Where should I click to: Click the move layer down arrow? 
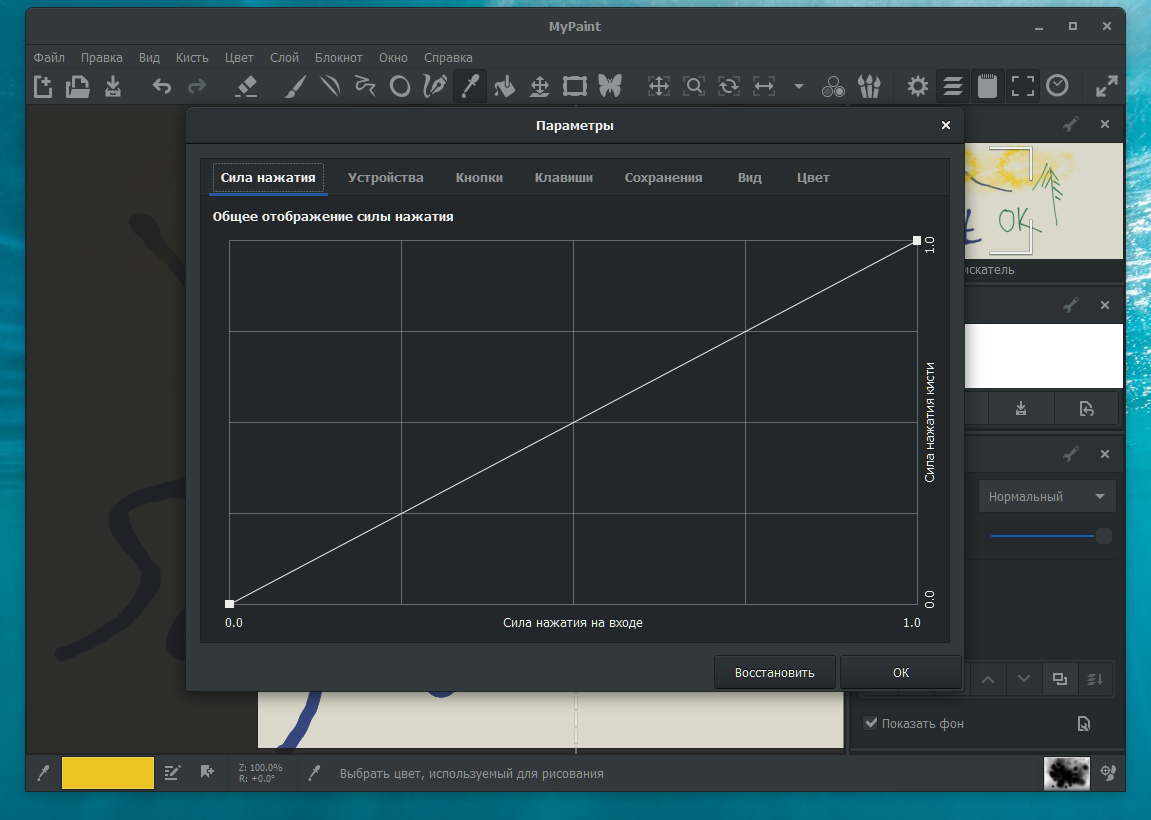pyautogui.click(x=1023, y=679)
